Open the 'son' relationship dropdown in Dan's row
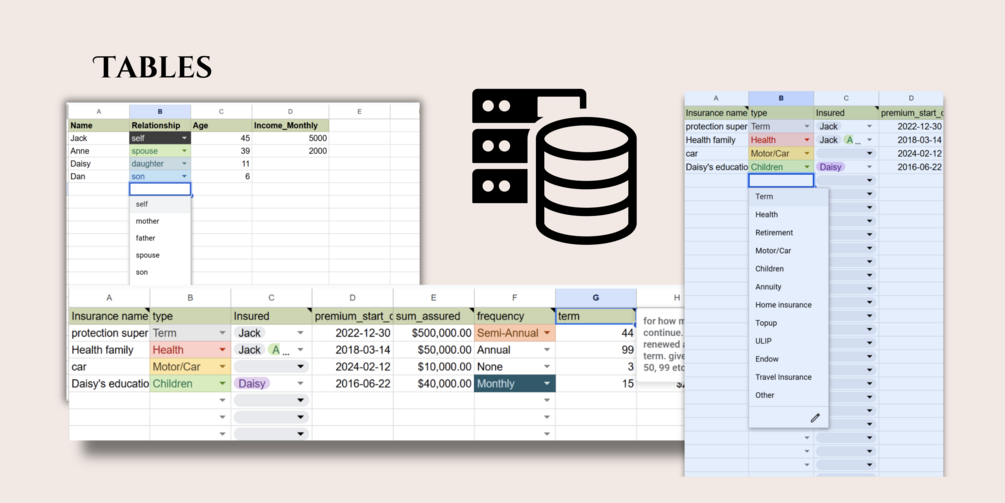 pyautogui.click(x=185, y=176)
